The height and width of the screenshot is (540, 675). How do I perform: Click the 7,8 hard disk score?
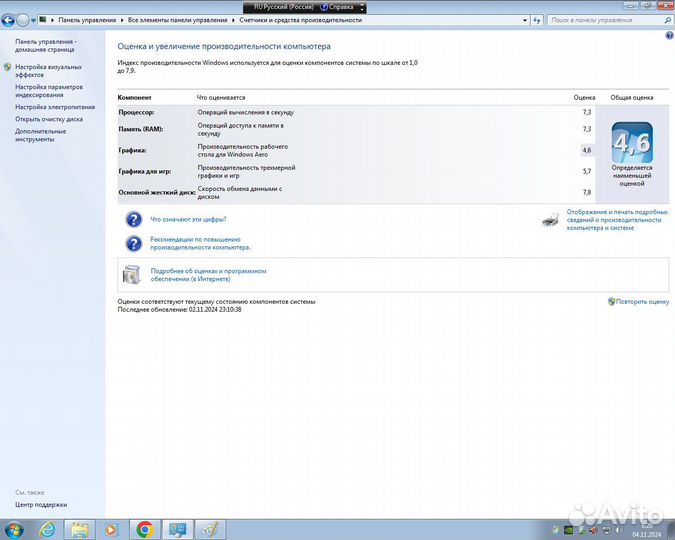(587, 192)
